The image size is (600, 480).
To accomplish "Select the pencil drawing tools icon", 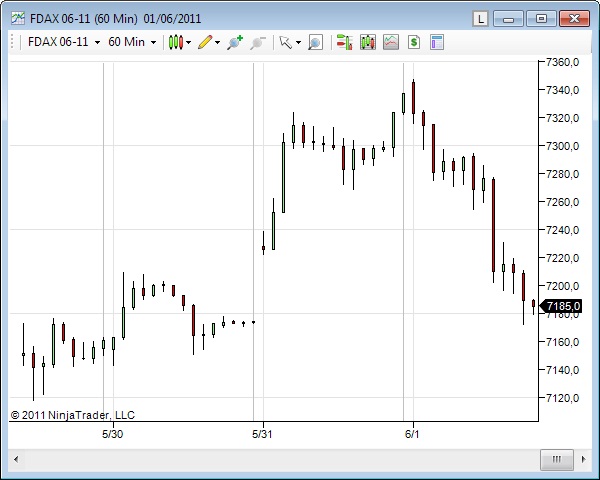I will (205, 42).
